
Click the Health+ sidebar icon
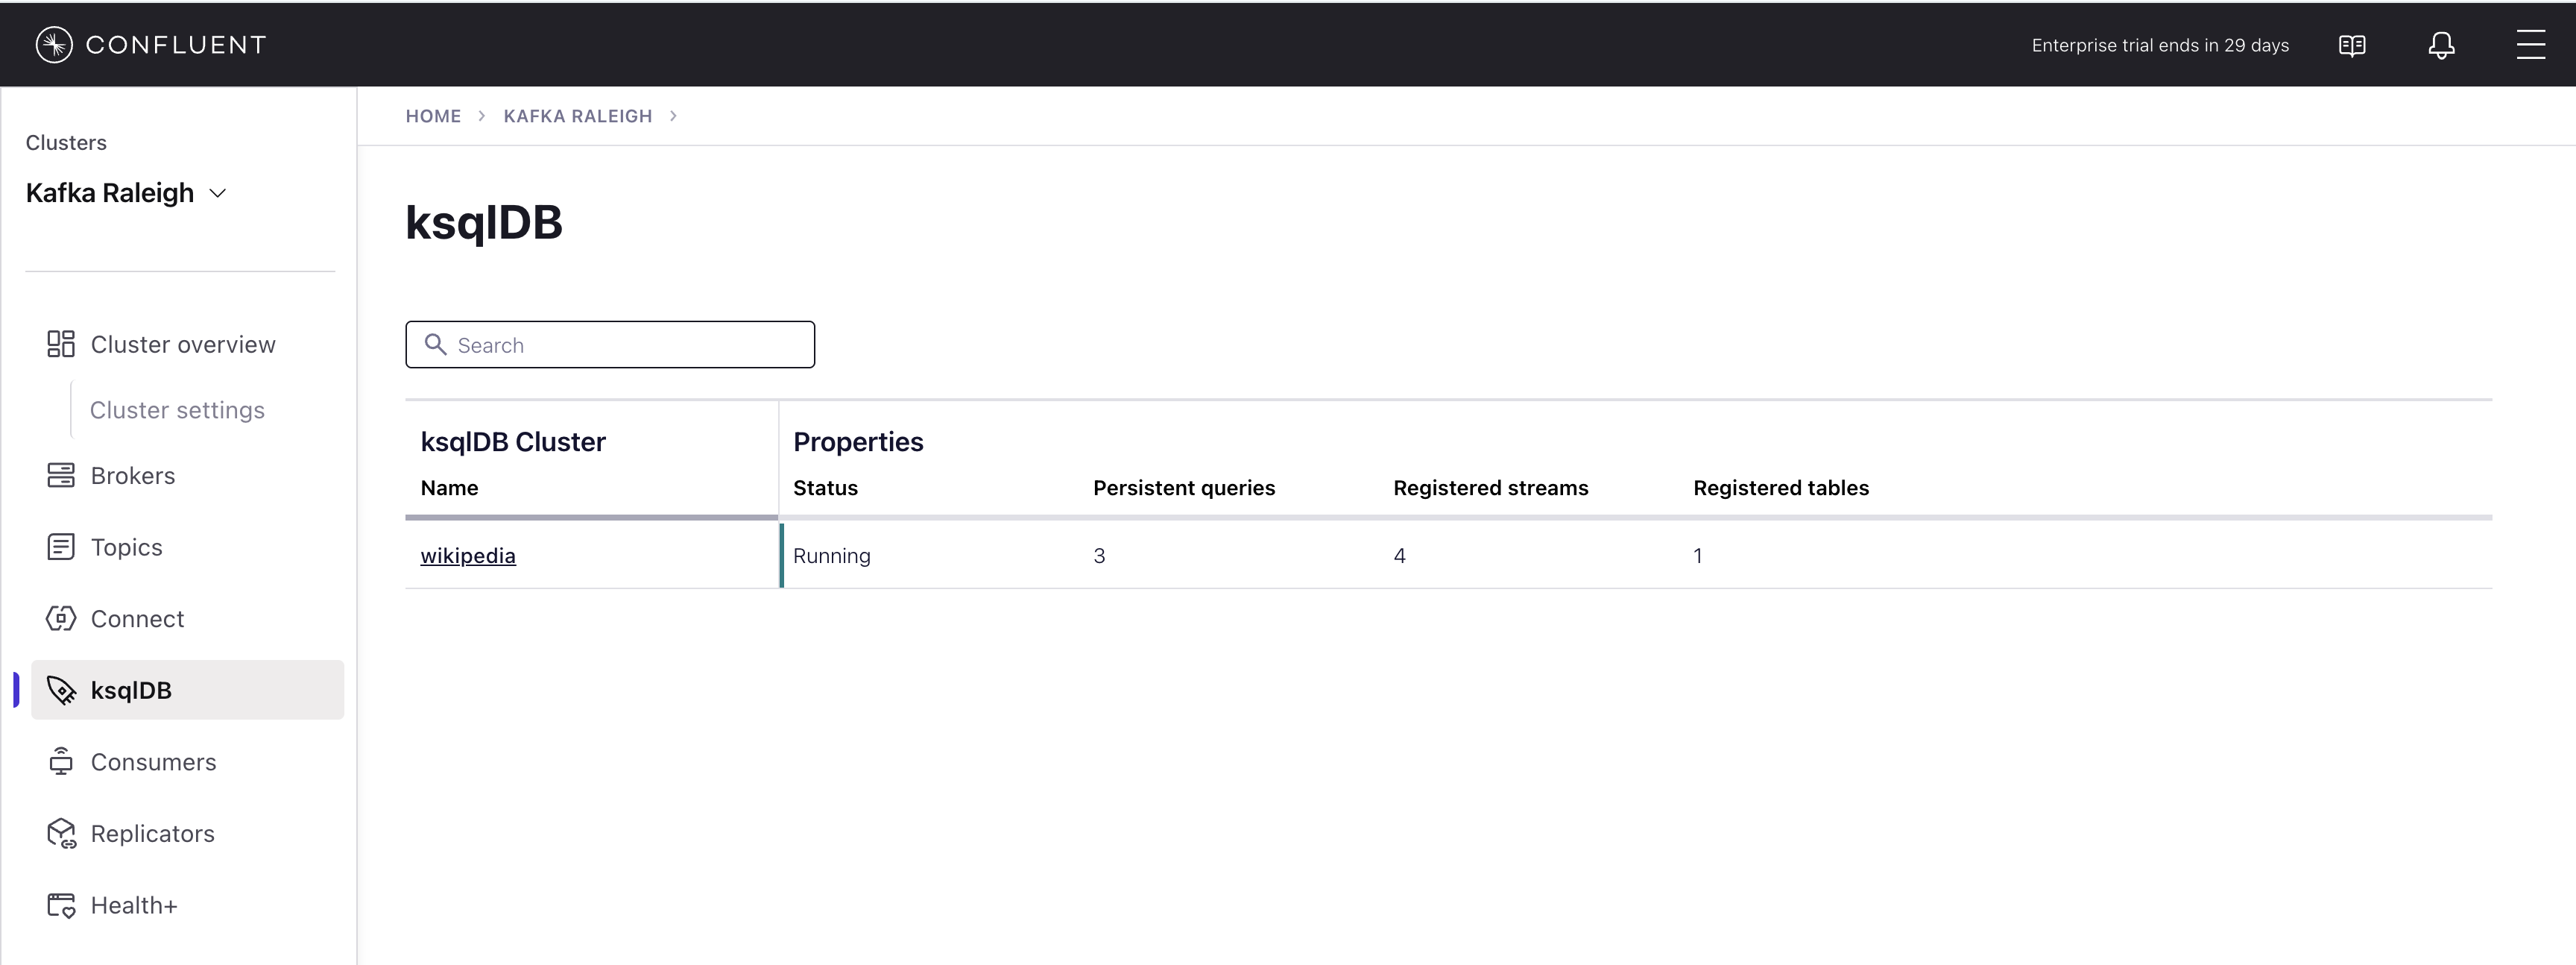pyautogui.click(x=61, y=905)
